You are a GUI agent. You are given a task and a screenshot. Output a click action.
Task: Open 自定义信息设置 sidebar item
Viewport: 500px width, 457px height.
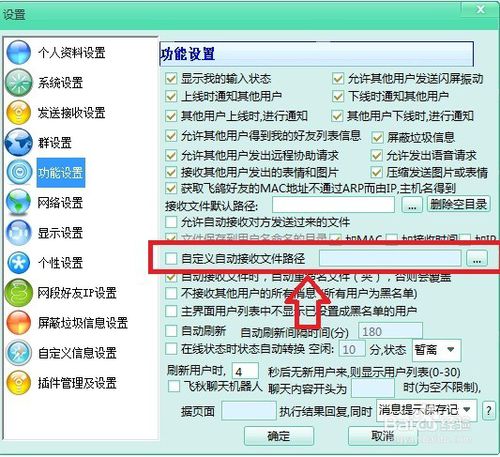click(77, 353)
